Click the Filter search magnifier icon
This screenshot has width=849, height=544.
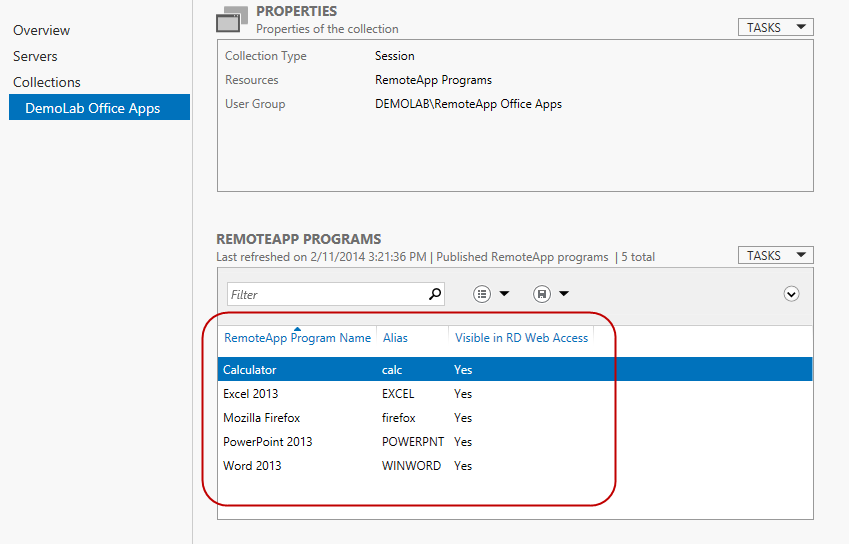(435, 294)
